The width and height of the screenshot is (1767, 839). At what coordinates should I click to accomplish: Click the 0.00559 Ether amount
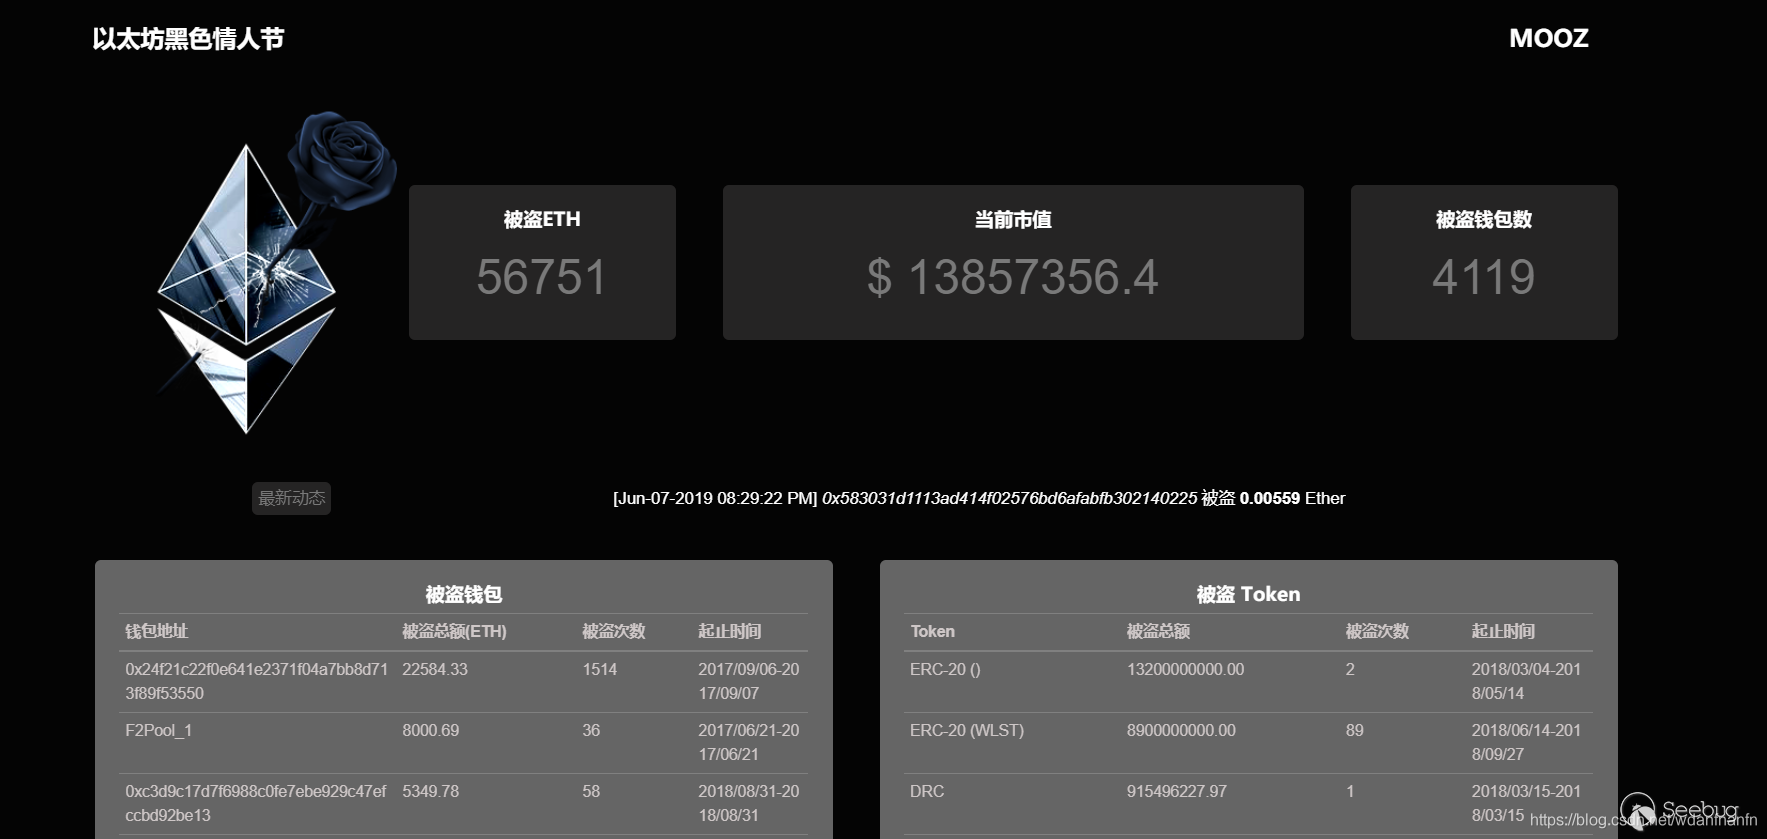pyautogui.click(x=1292, y=498)
